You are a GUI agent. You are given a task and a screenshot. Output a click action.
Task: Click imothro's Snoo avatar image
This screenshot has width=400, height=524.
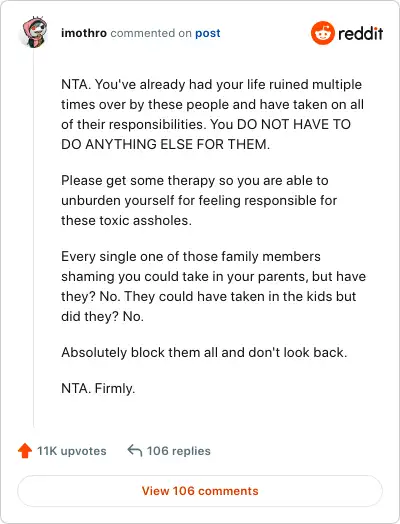click(x=34, y=32)
